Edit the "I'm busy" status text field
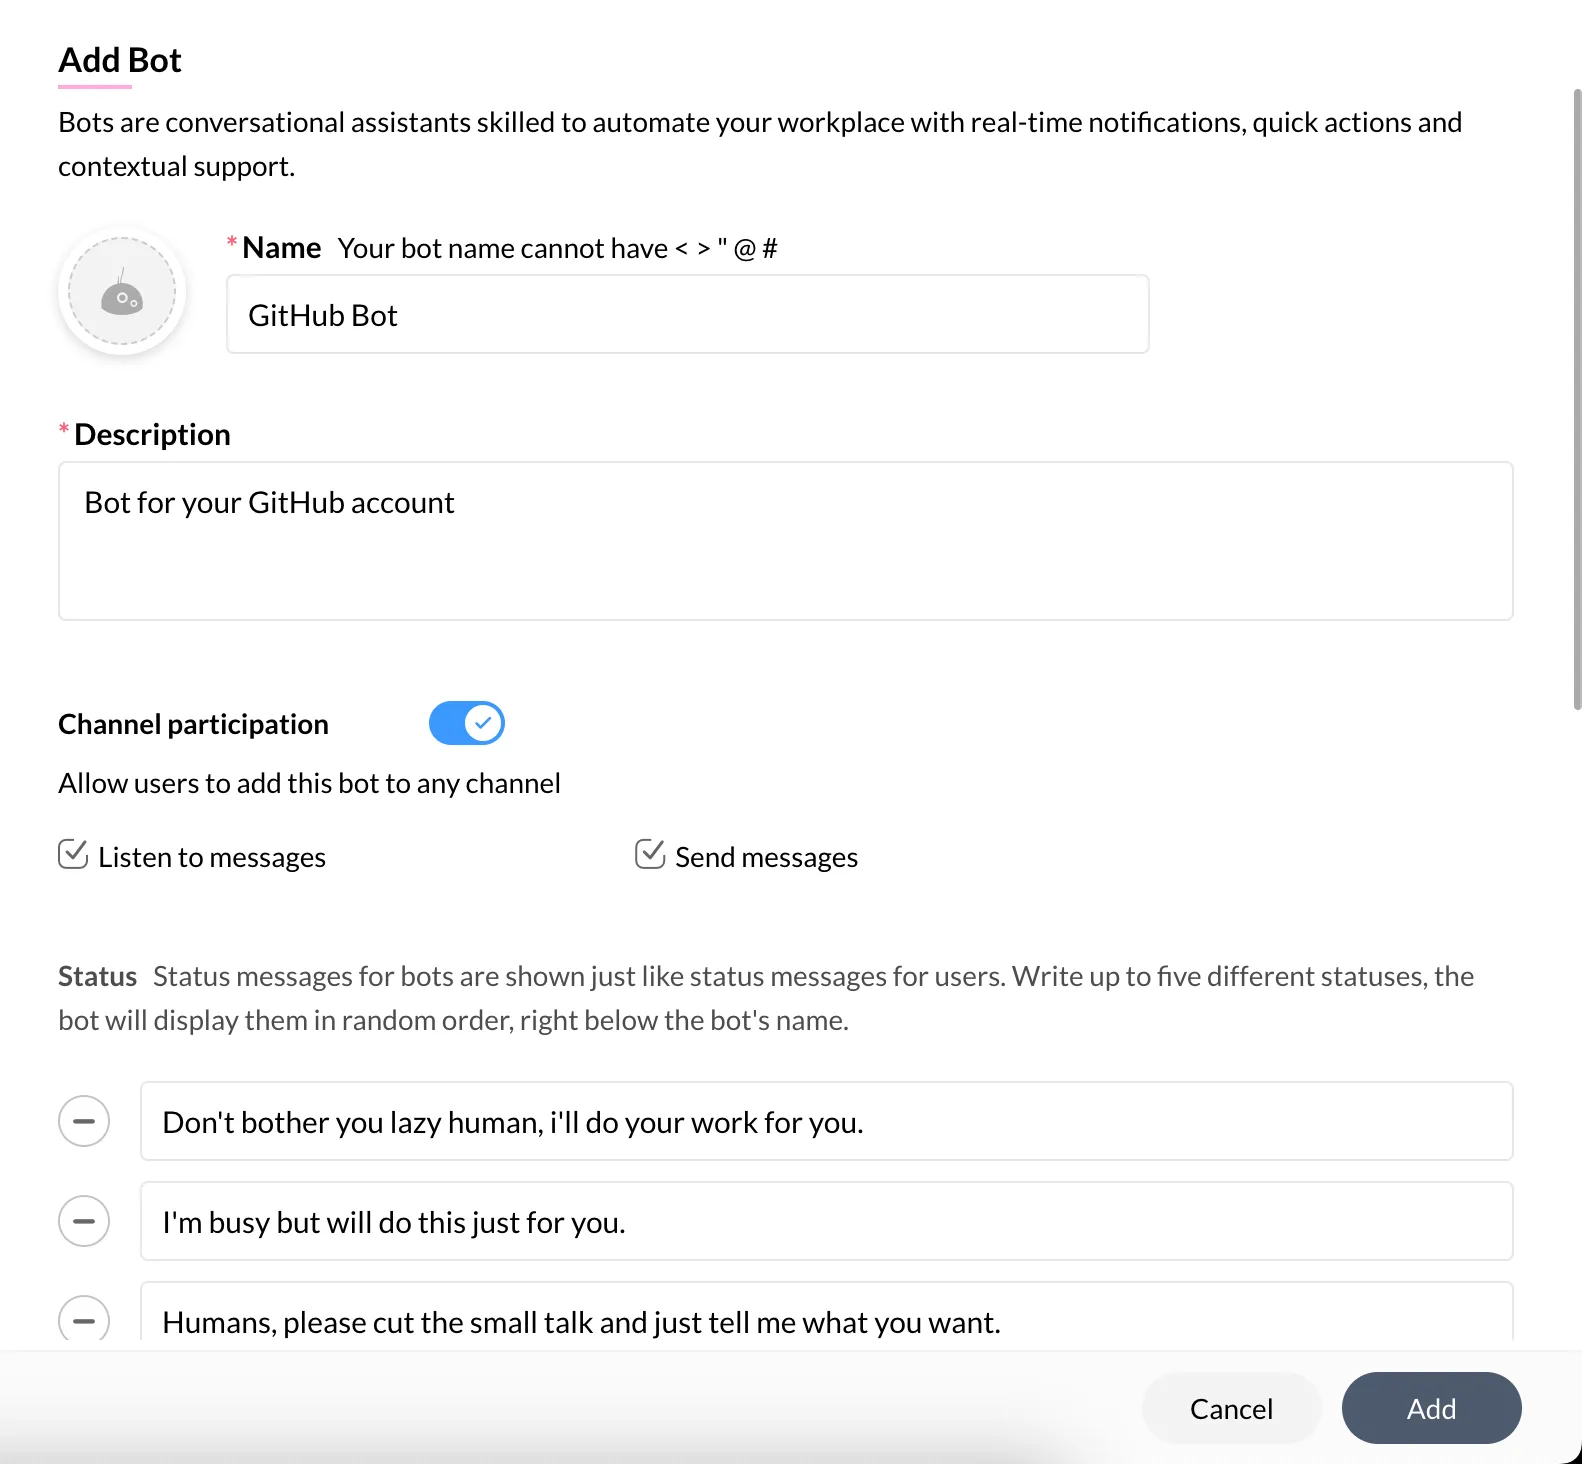 [825, 1222]
